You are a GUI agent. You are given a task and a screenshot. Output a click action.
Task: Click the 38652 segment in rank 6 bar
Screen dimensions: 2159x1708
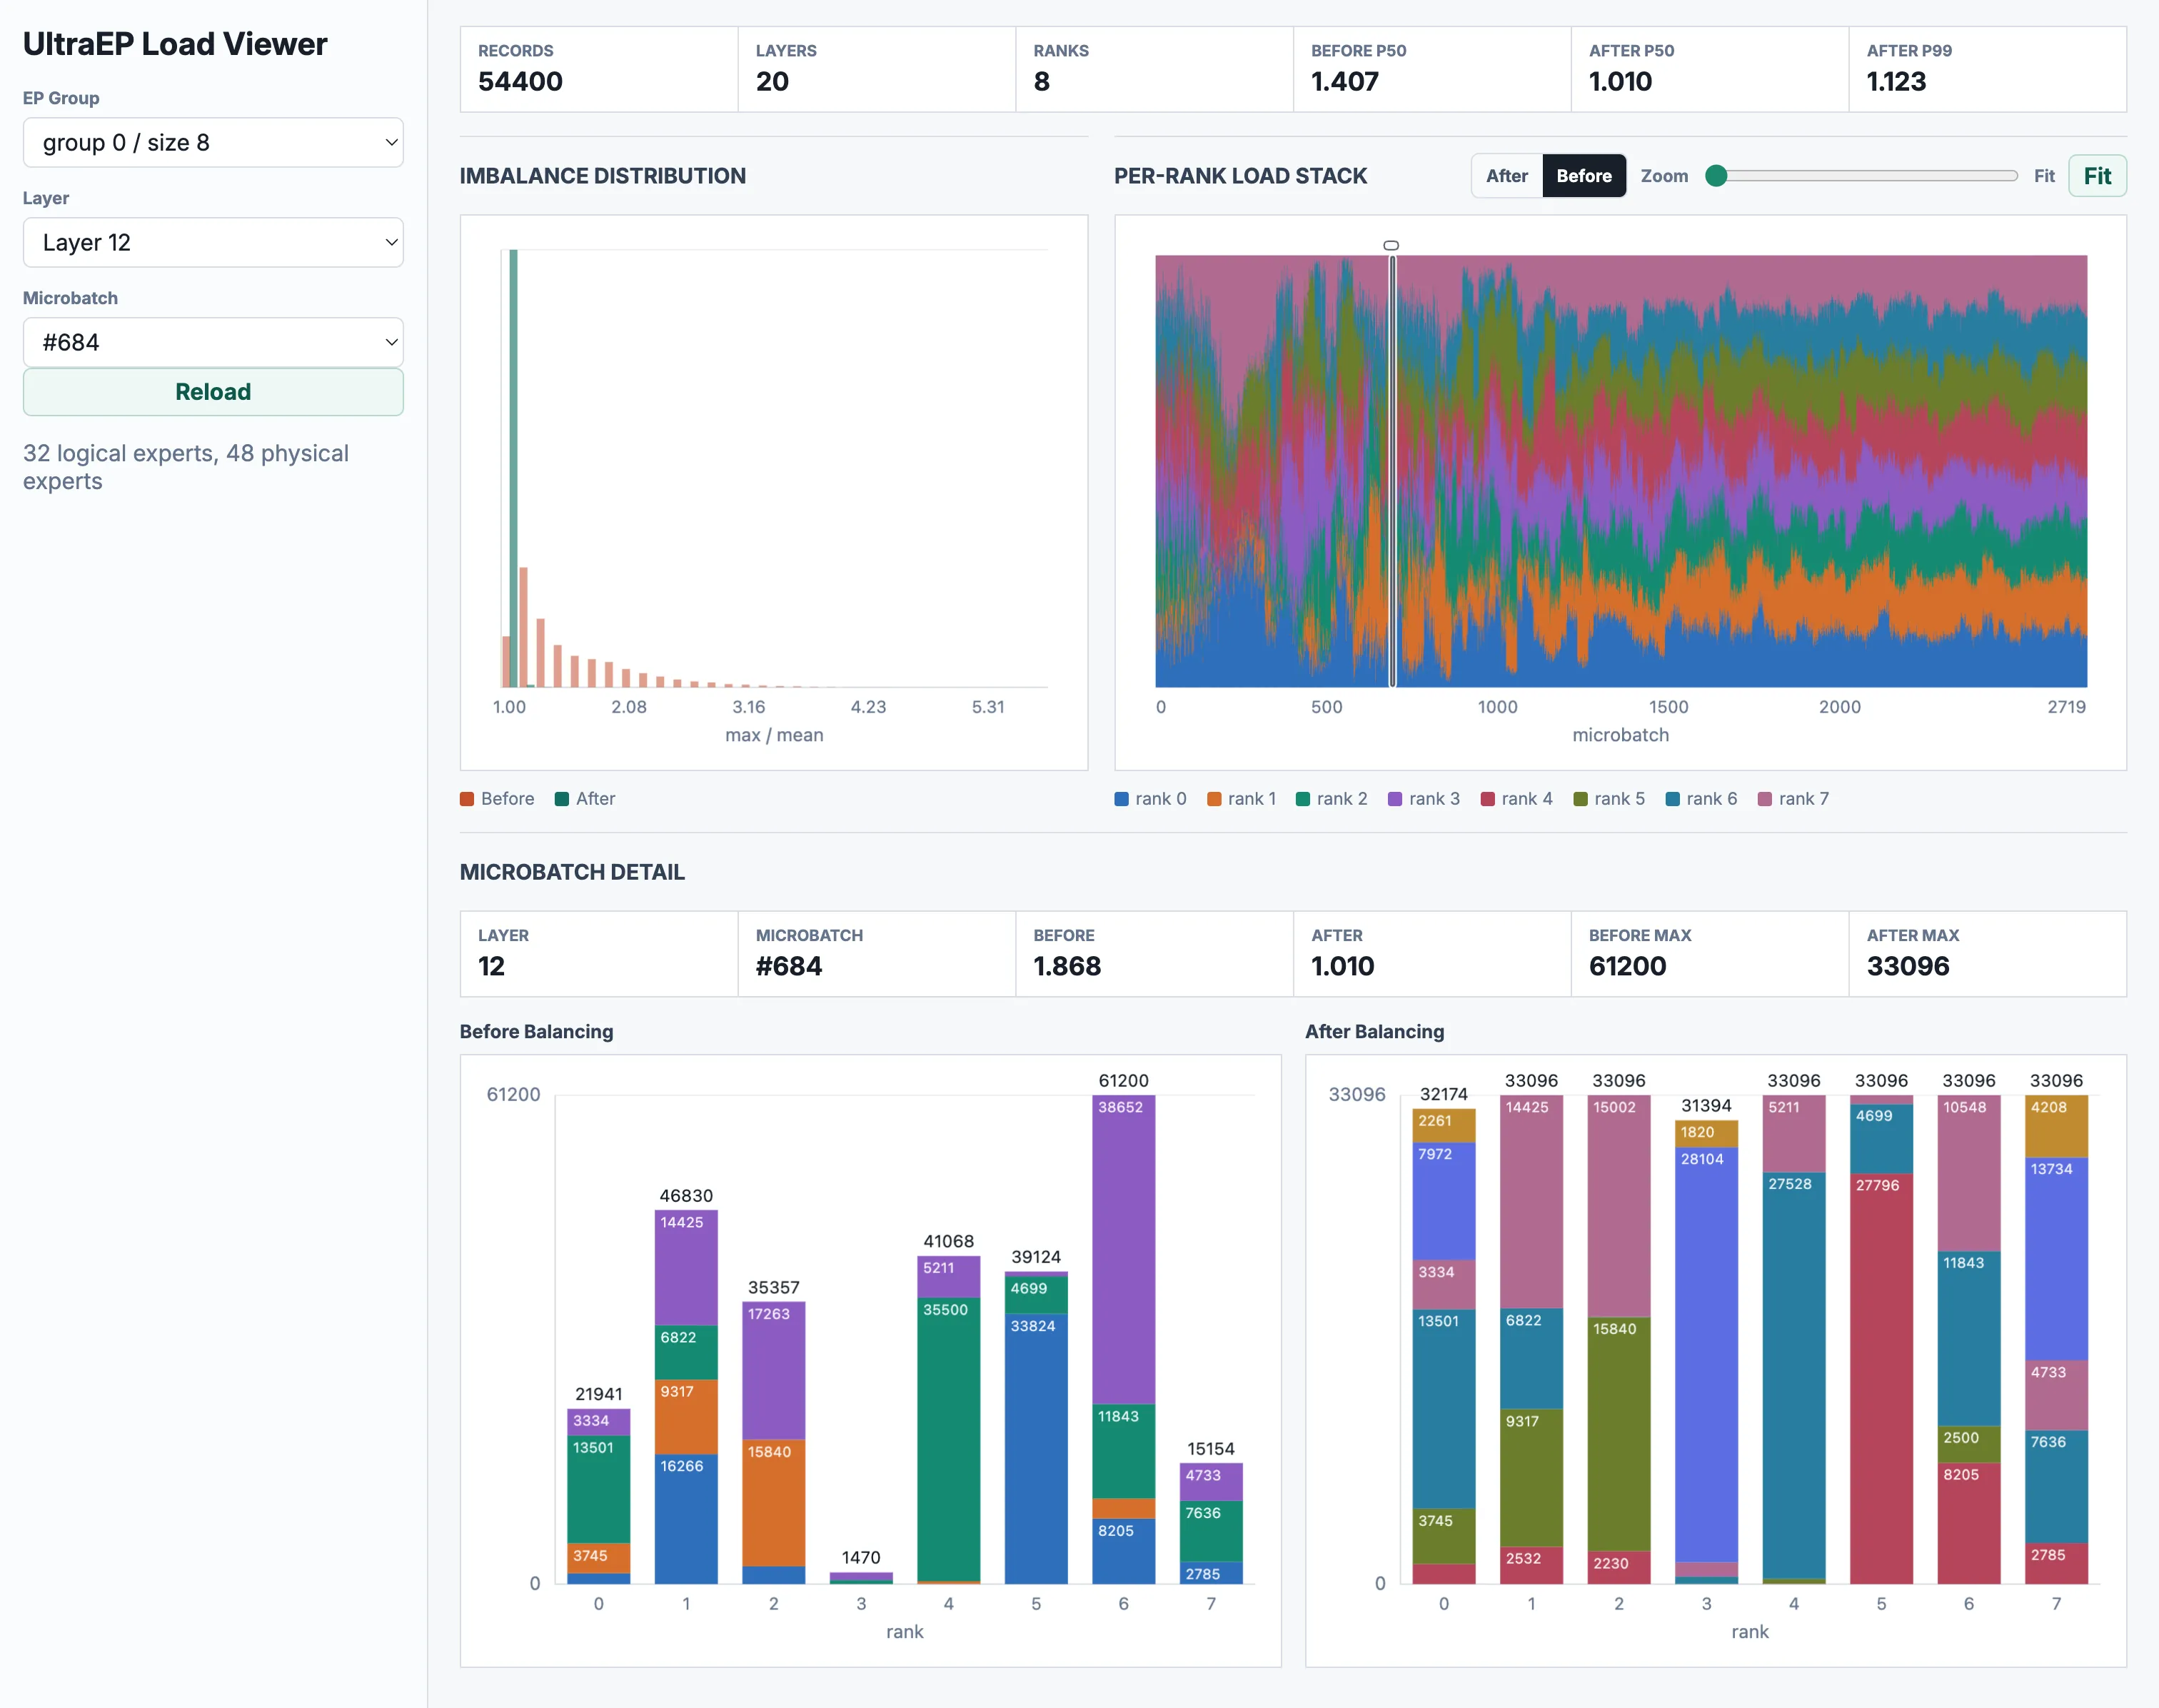click(1123, 1250)
